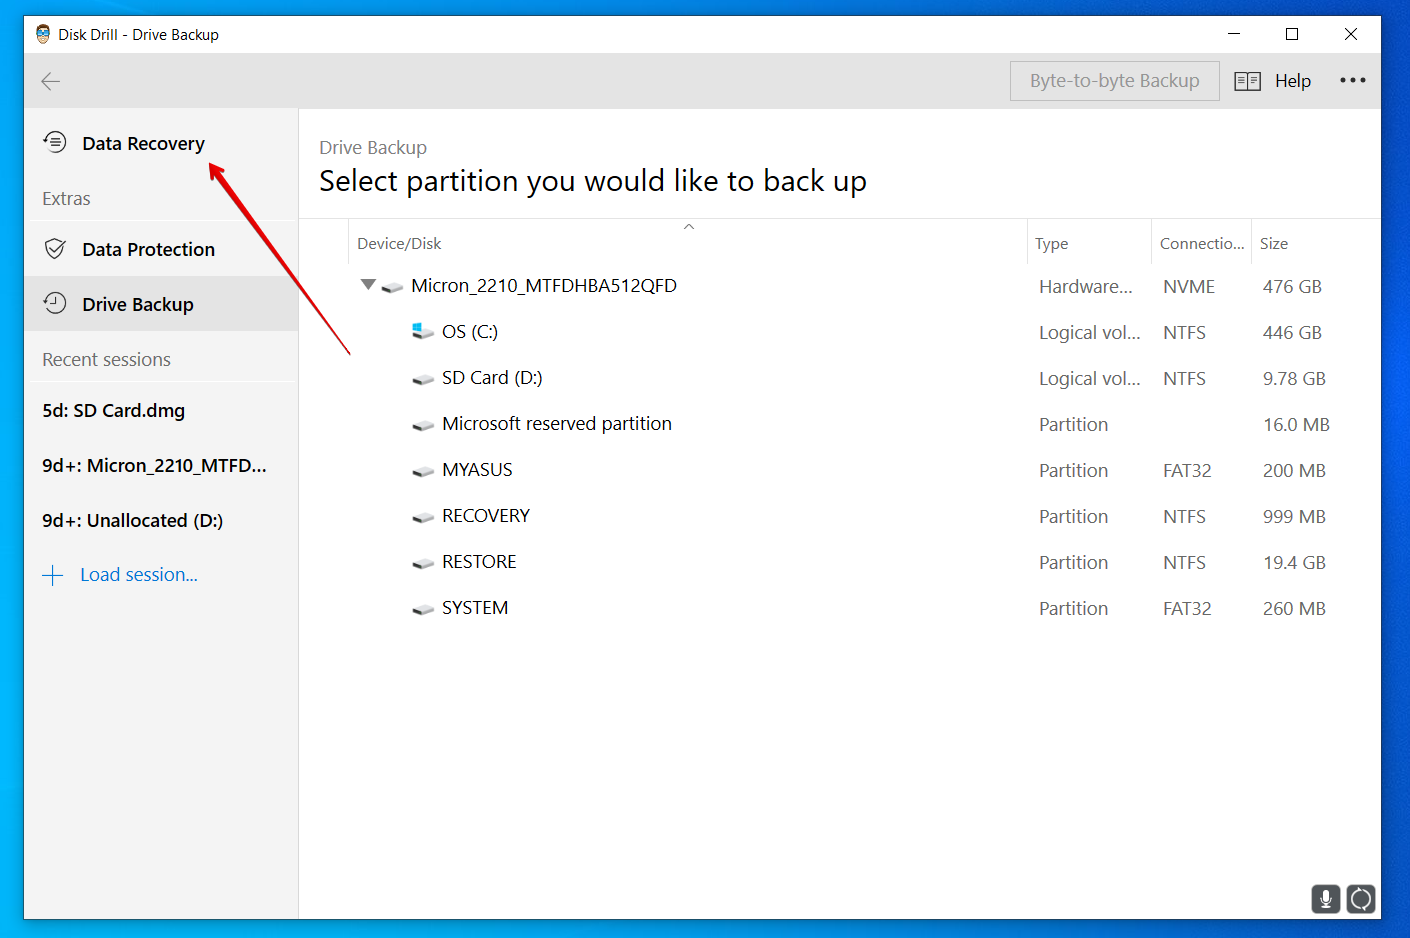
Task: Click the Windows drive icon for OS (C:)
Action: click(422, 331)
